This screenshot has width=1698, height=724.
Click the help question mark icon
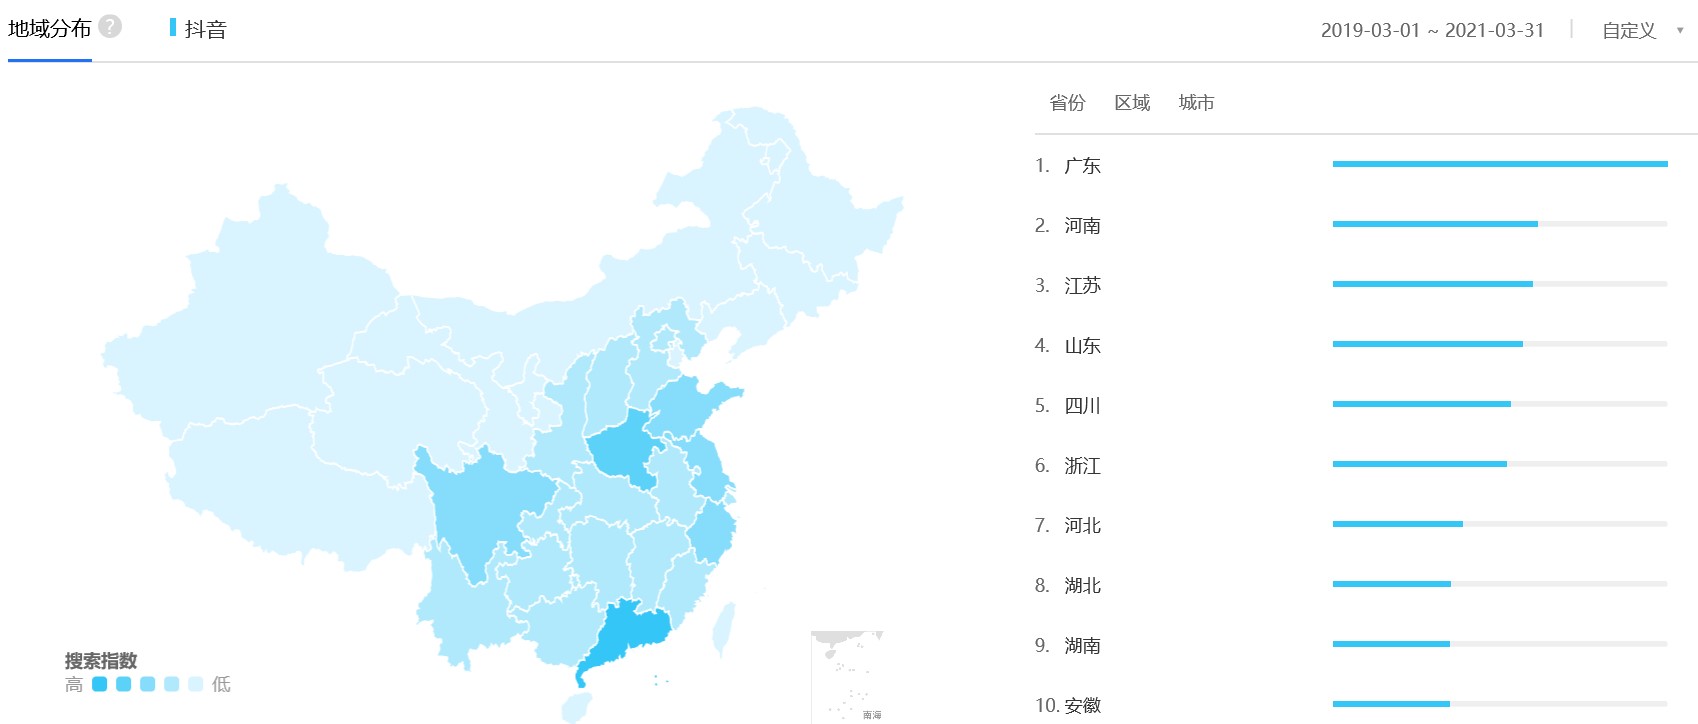click(110, 27)
